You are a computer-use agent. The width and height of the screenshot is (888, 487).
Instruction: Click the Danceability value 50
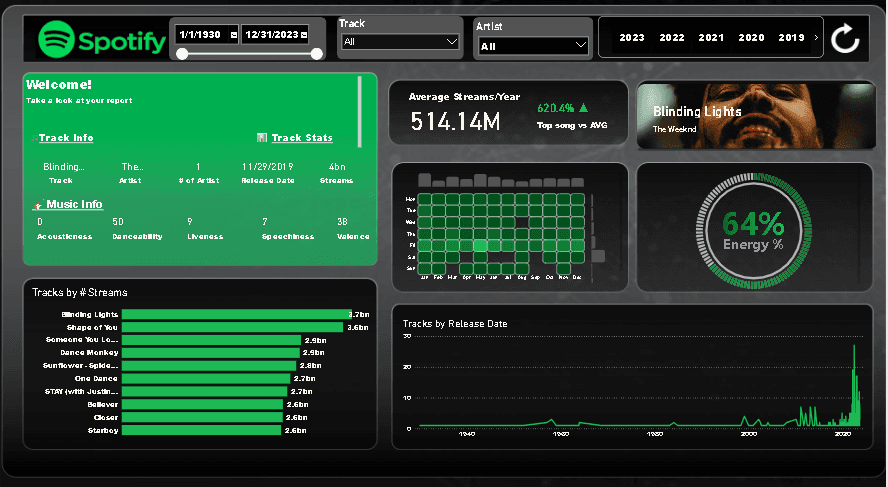pyautogui.click(x=118, y=221)
